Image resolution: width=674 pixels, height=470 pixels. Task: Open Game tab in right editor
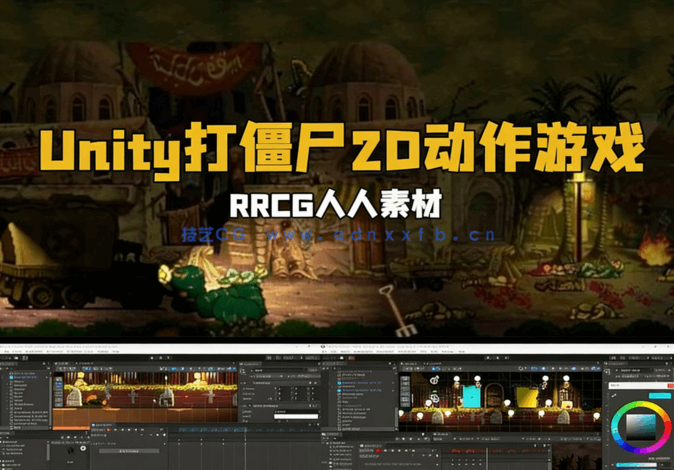point(432,363)
